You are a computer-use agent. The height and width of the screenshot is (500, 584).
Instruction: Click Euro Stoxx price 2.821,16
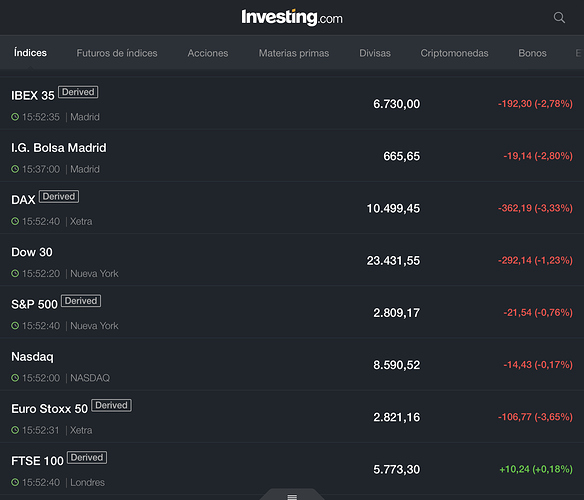point(396,417)
